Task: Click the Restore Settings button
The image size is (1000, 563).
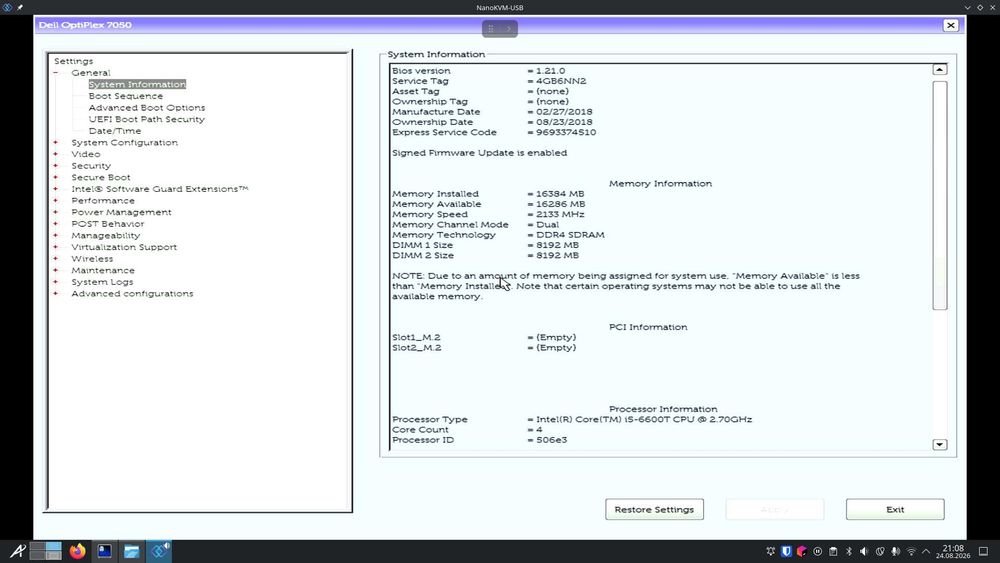Action: pyautogui.click(x=654, y=509)
